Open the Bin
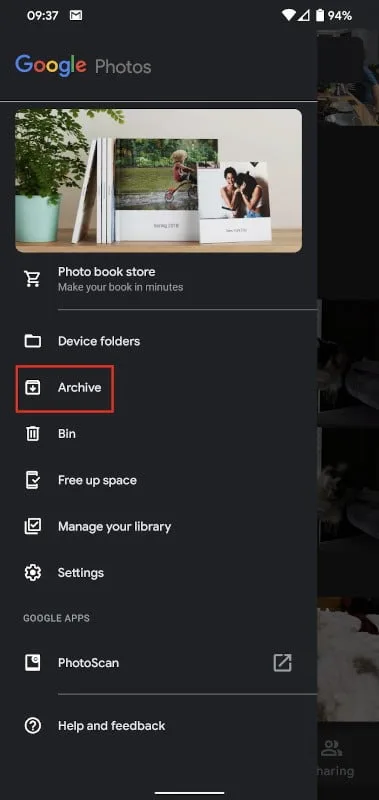The height and width of the screenshot is (800, 379). (159, 434)
